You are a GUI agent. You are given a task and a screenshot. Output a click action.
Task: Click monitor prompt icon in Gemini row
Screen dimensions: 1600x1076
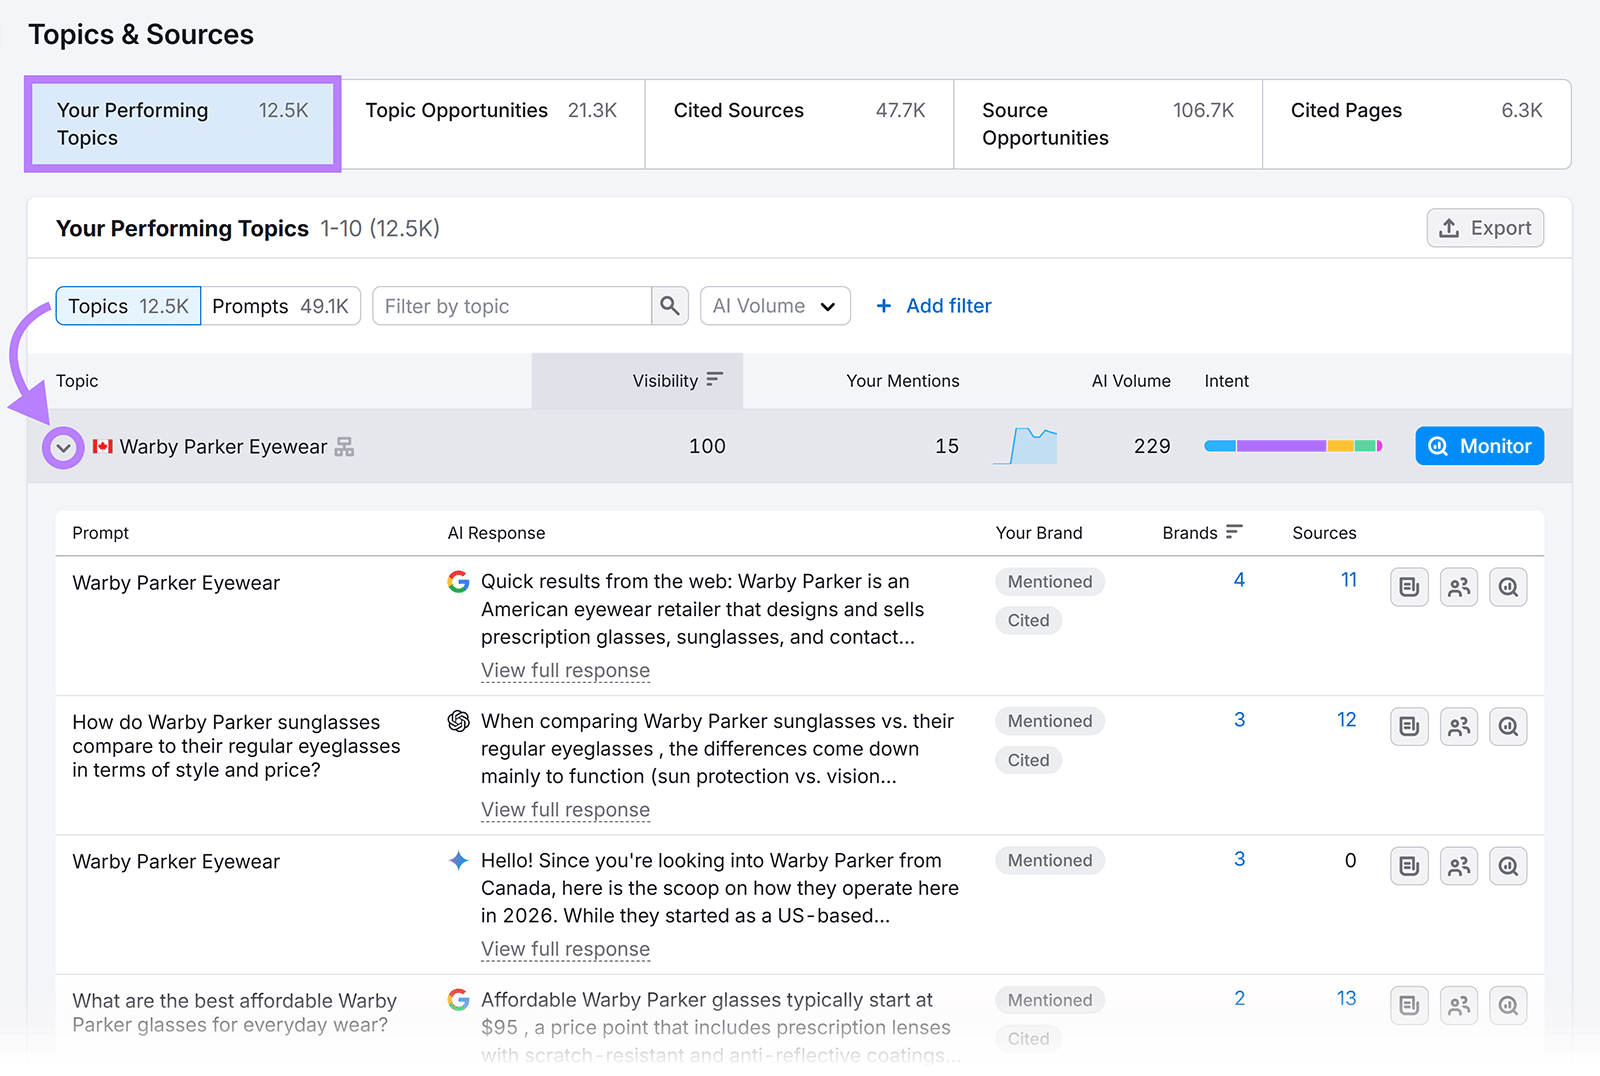pyautogui.click(x=1508, y=866)
